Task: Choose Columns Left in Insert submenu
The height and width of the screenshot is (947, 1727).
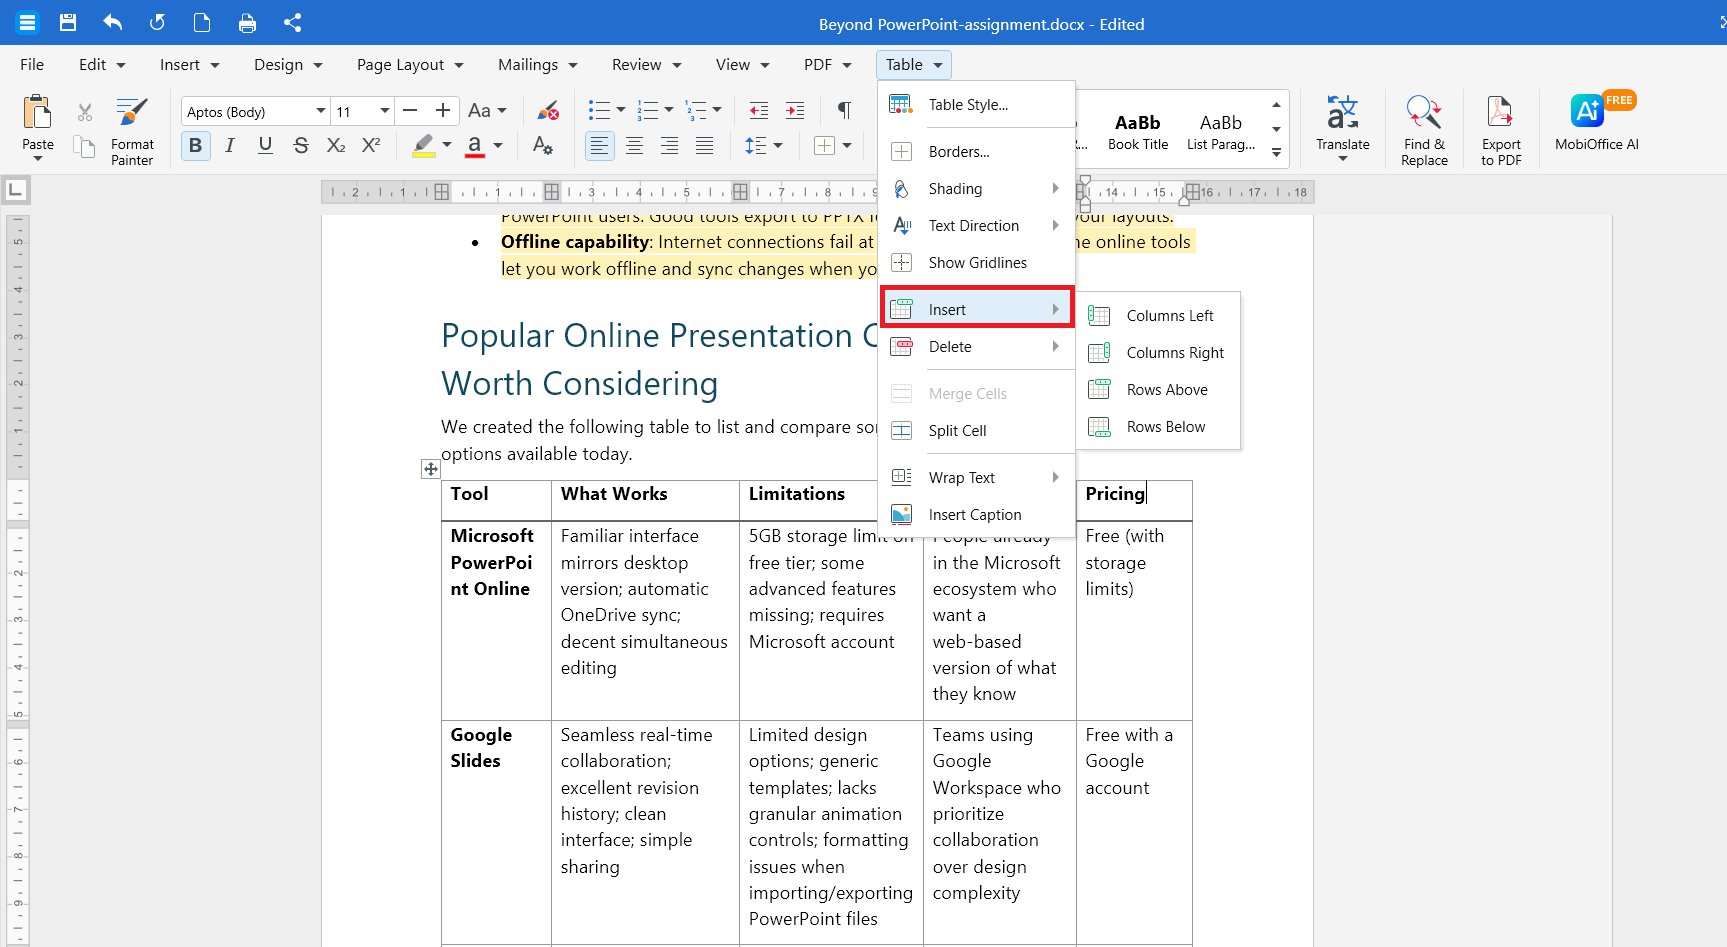Action: pos(1158,316)
